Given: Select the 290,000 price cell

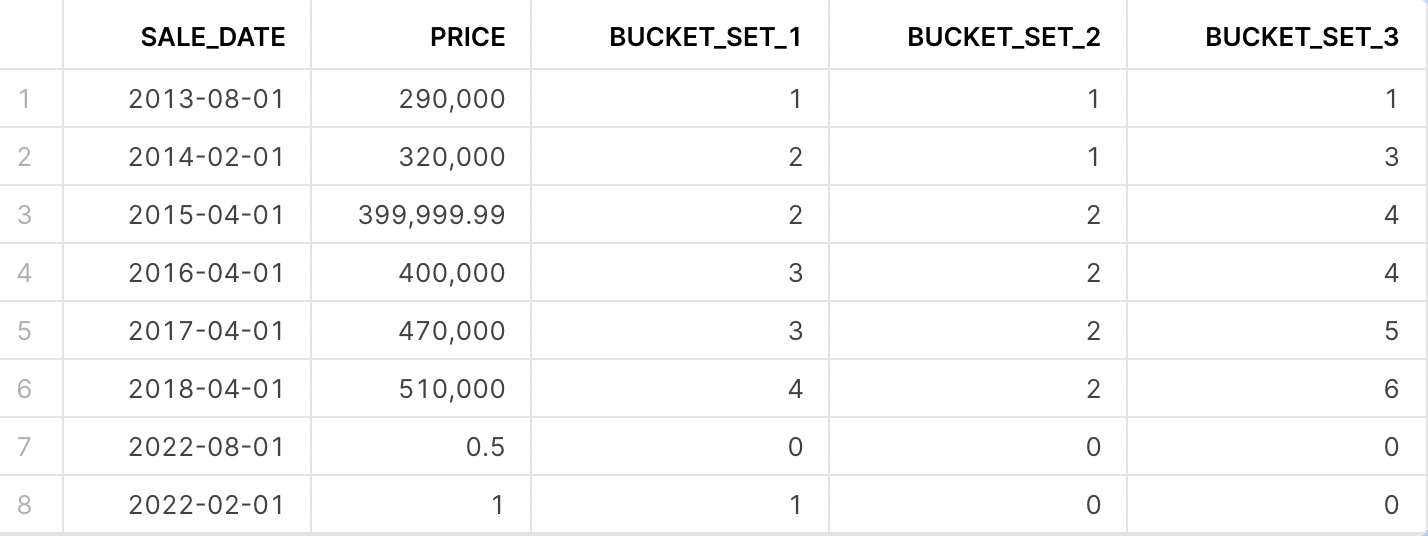Looking at the screenshot, I should 452,99.
